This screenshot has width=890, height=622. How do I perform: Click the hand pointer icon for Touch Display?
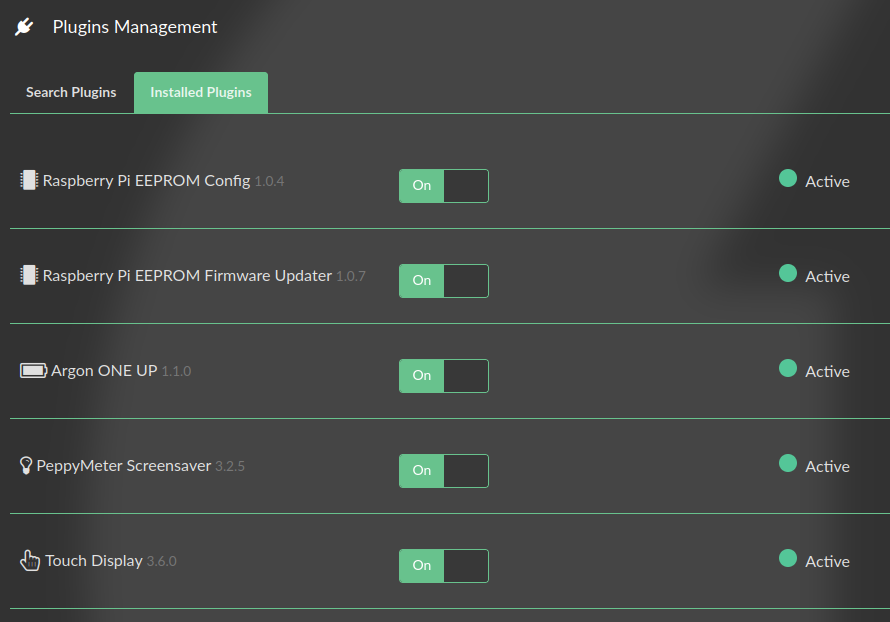(30, 561)
